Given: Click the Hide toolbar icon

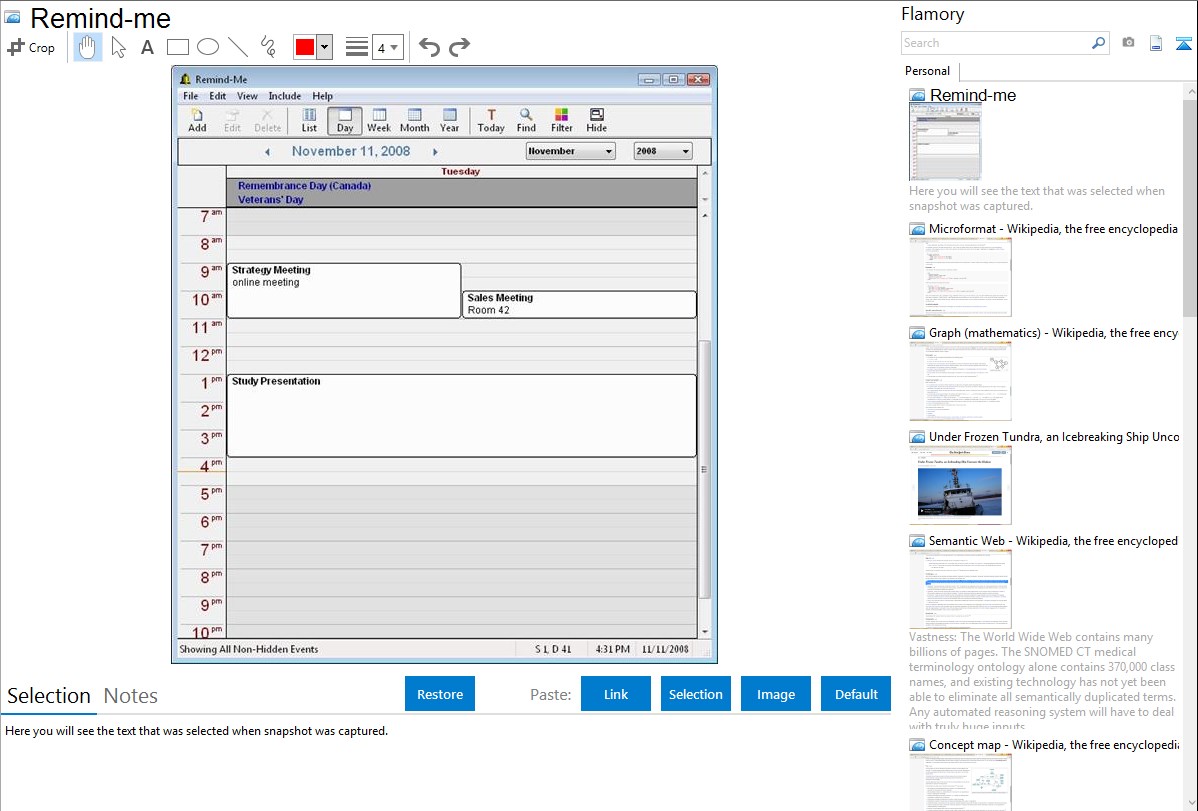Looking at the screenshot, I should (597, 120).
